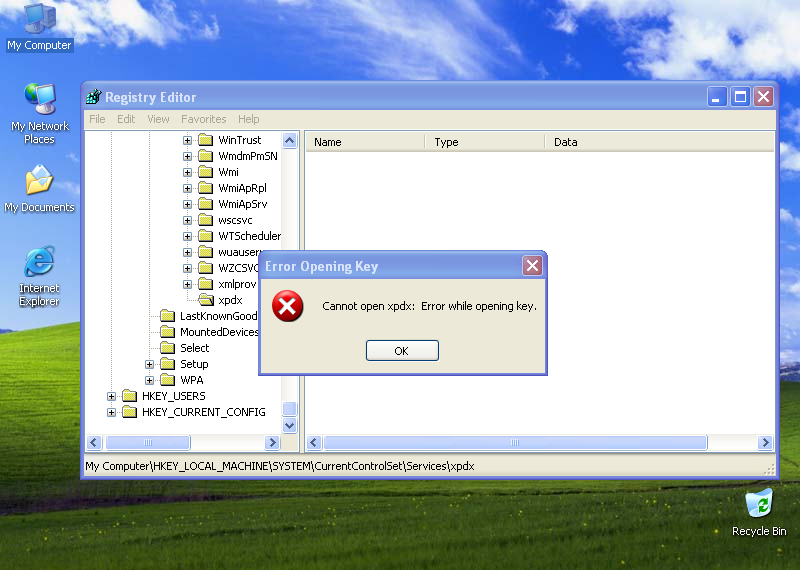Select the Select key folder icon
The image size is (800, 570).
tap(167, 348)
